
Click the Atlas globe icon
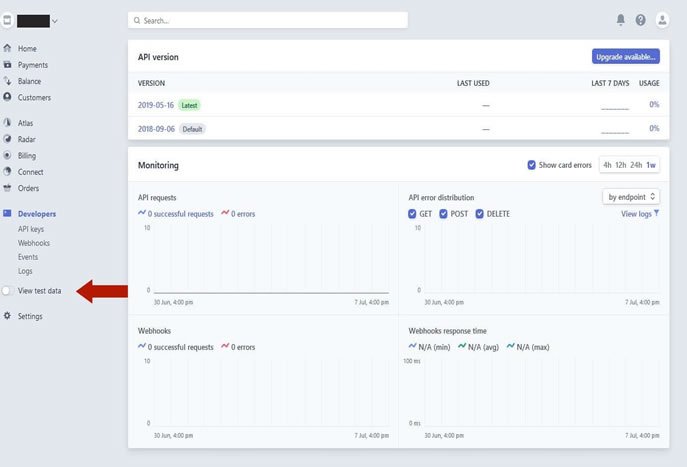8,123
